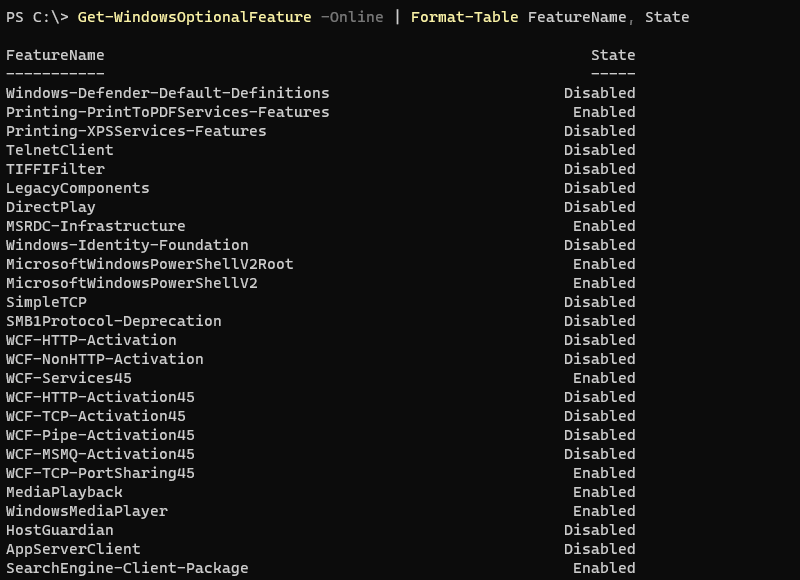Click the Printing-XPSServices-Features entry
800x580 pixels.
click(136, 131)
